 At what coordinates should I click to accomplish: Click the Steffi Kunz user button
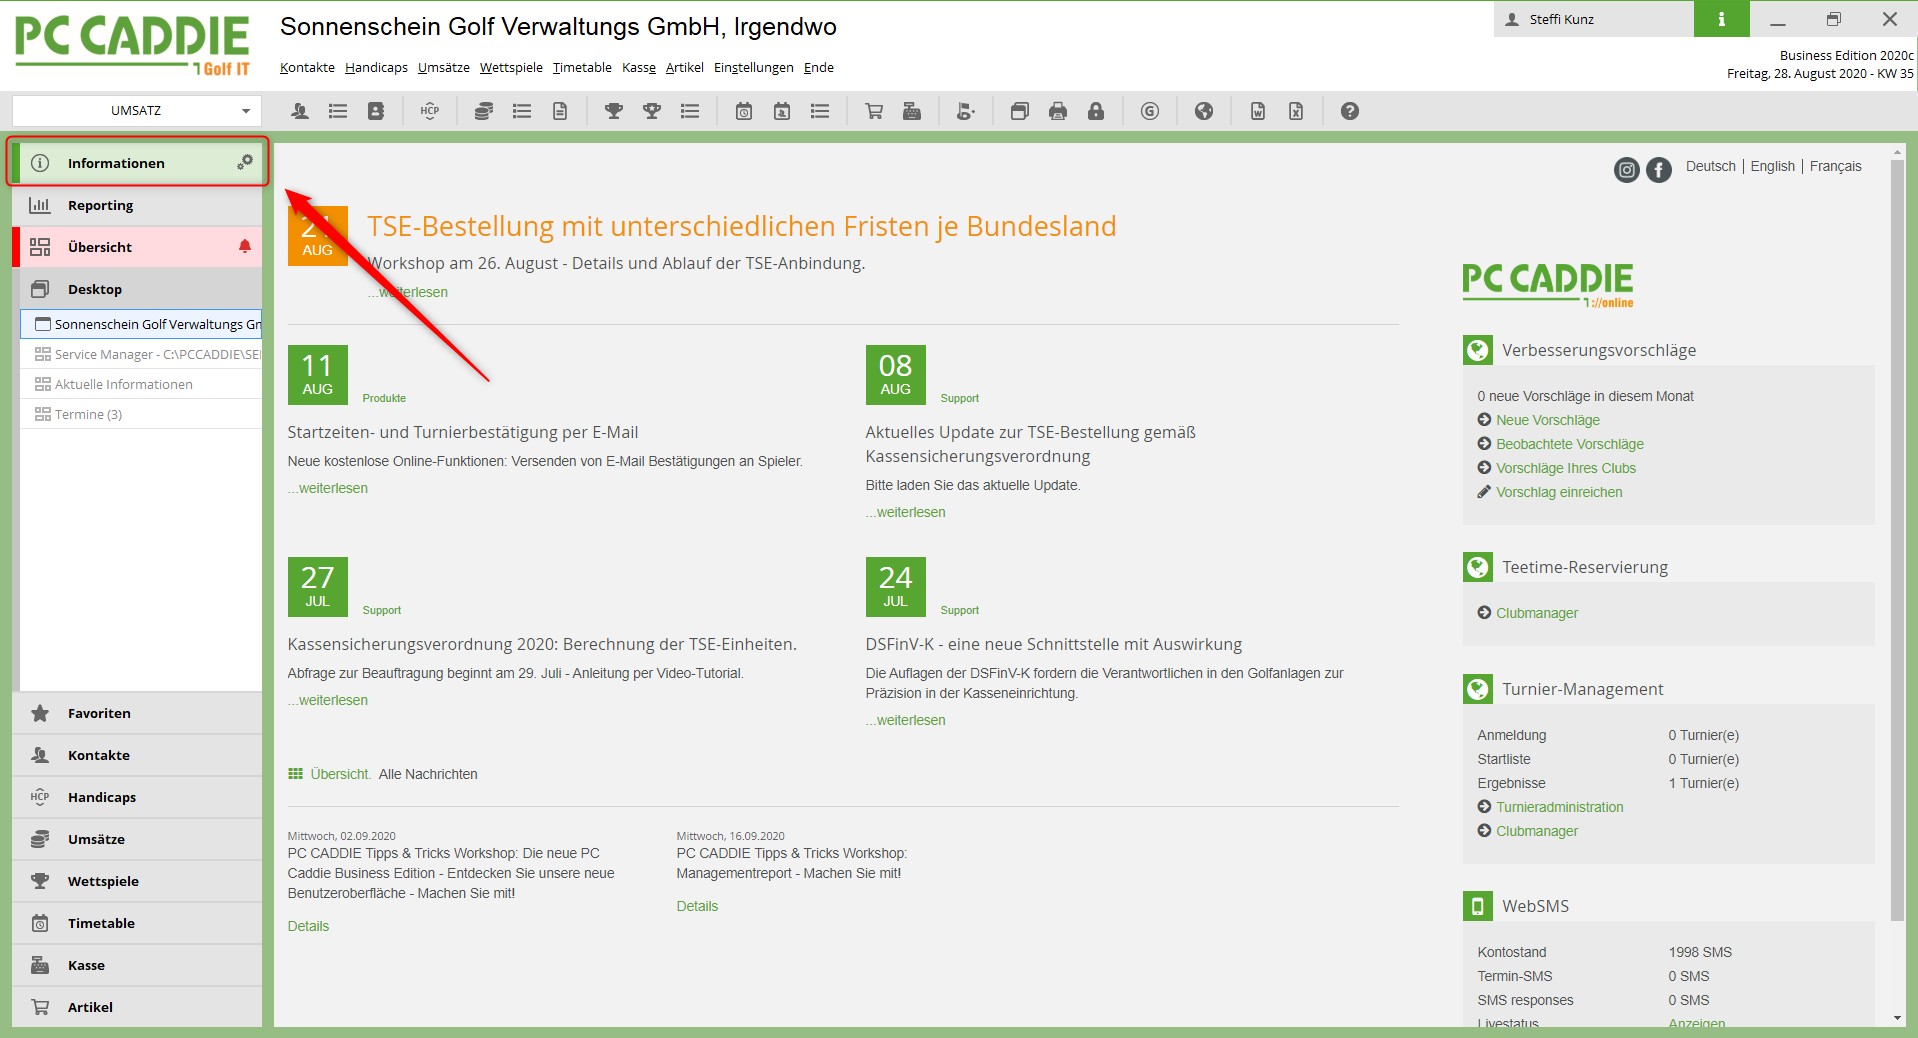(1594, 19)
